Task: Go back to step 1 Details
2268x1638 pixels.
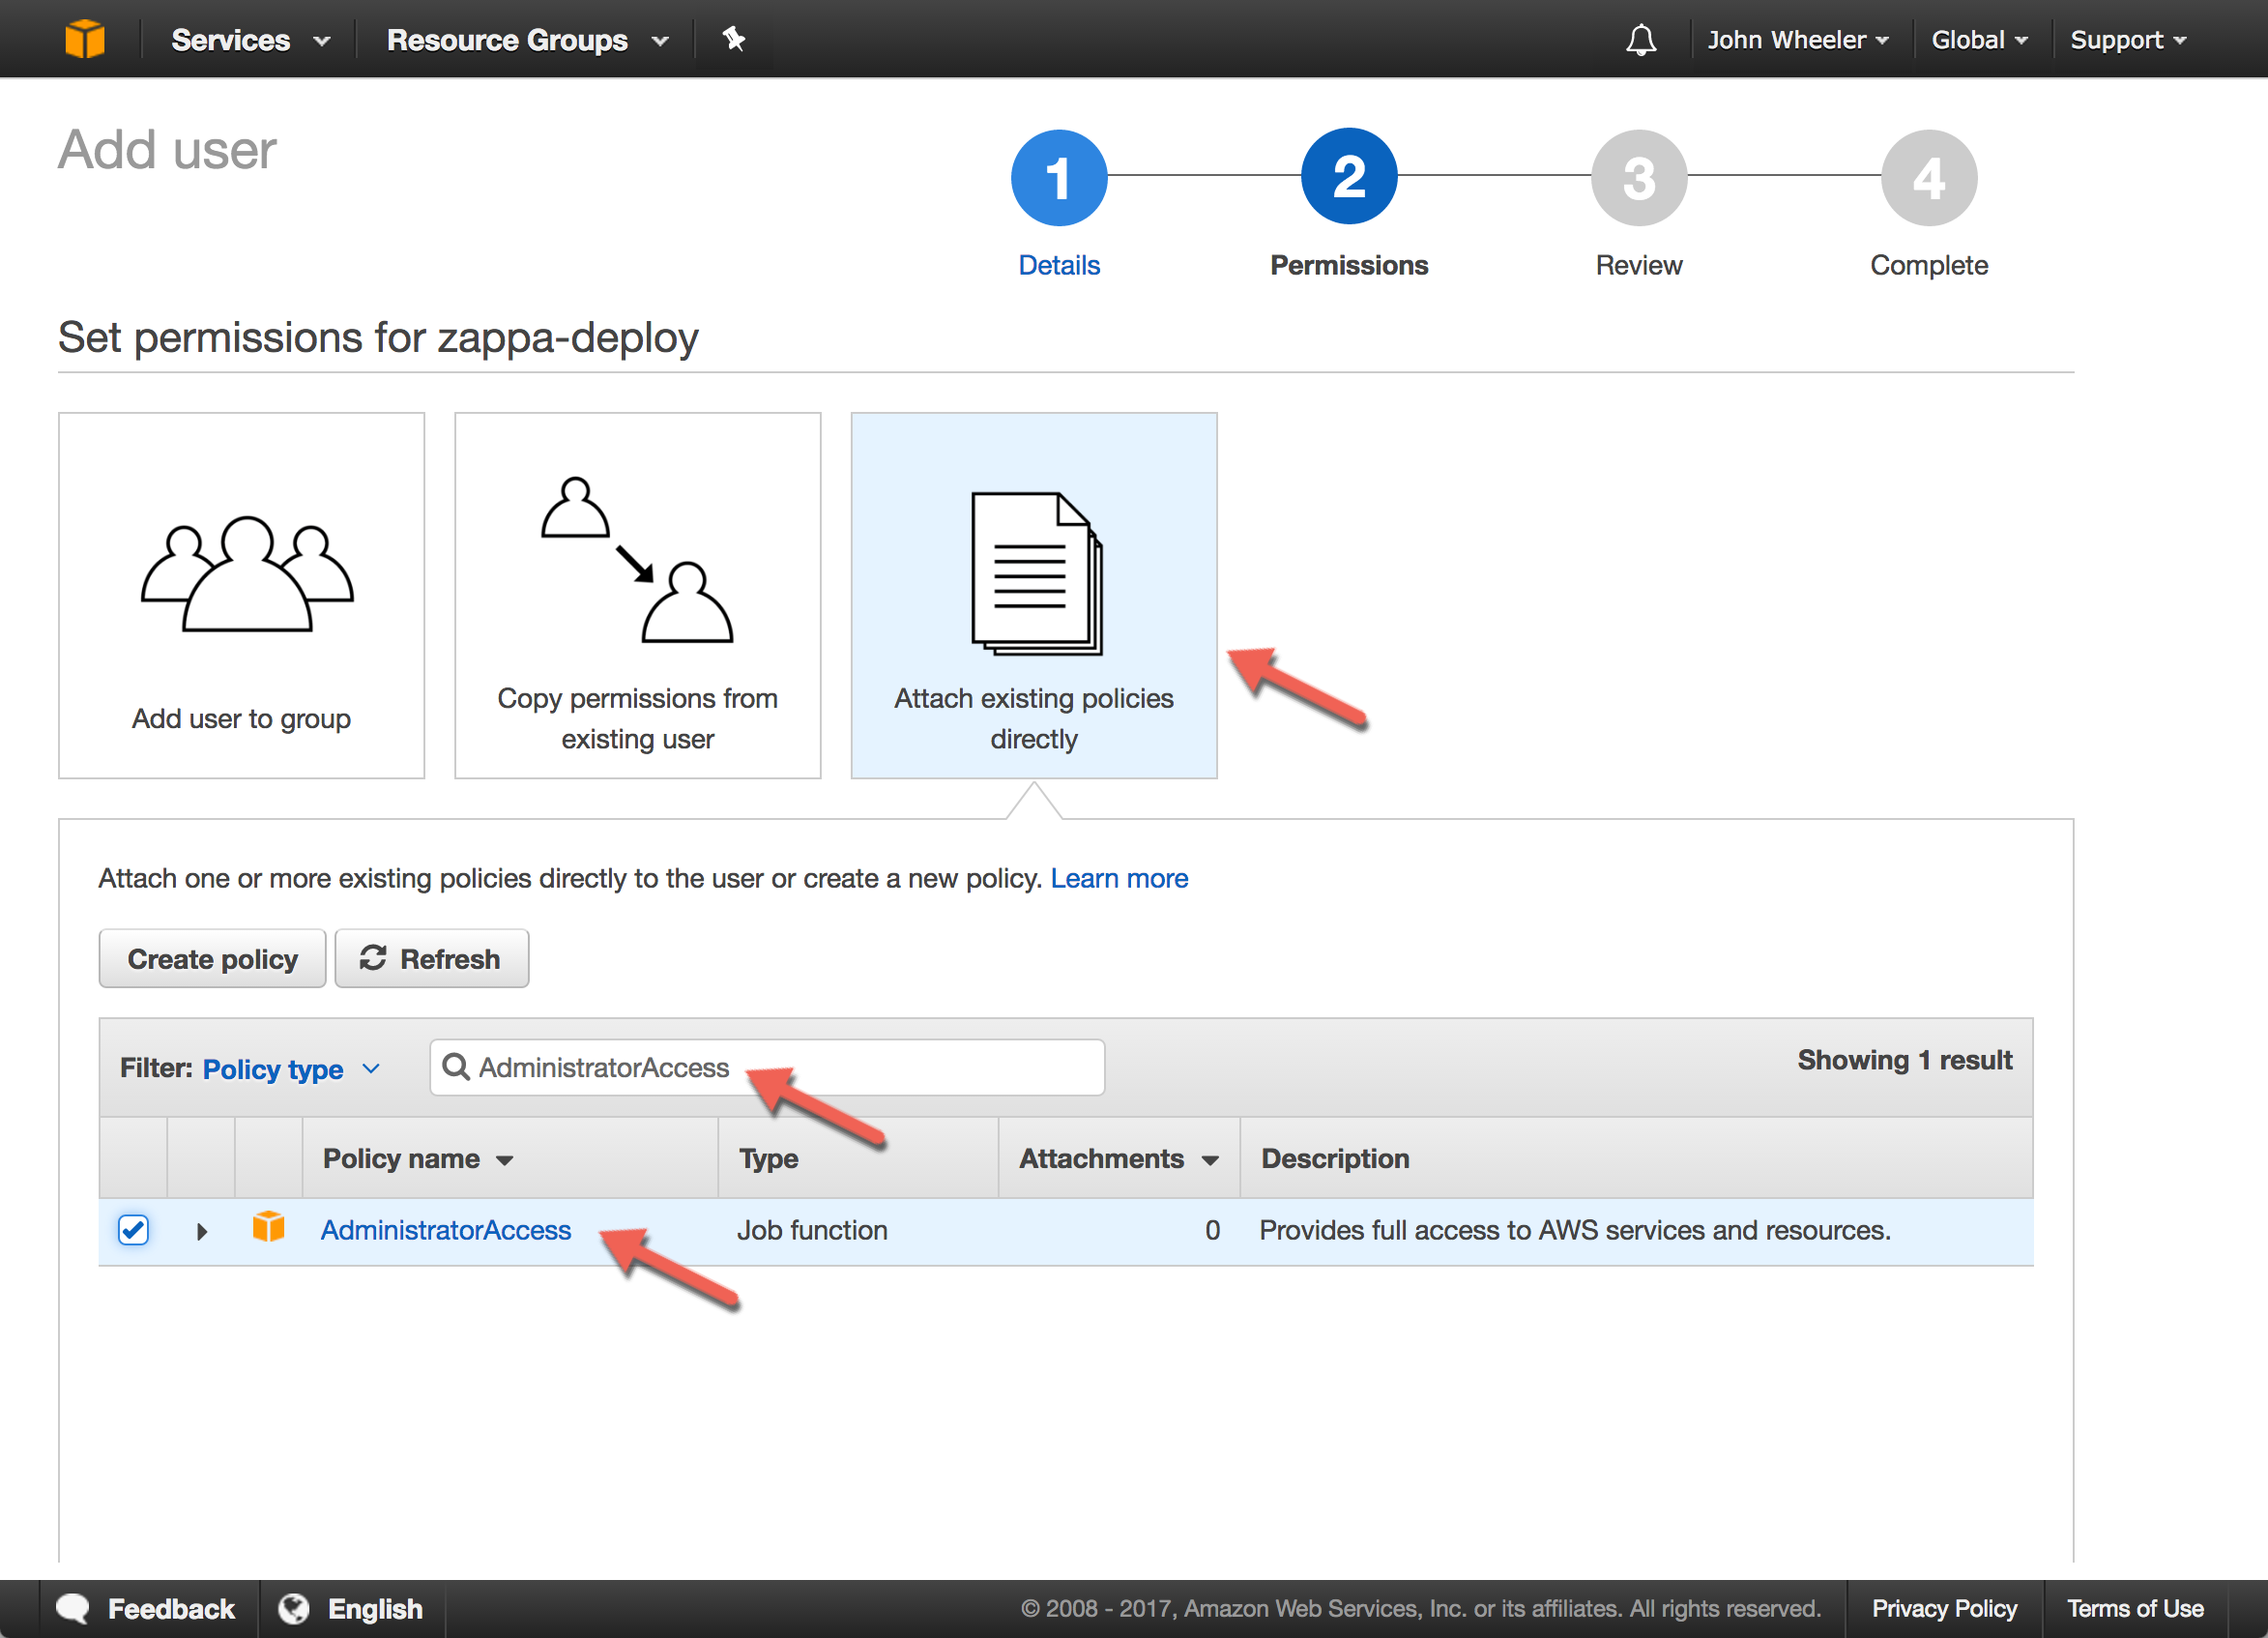Action: coord(1059,178)
